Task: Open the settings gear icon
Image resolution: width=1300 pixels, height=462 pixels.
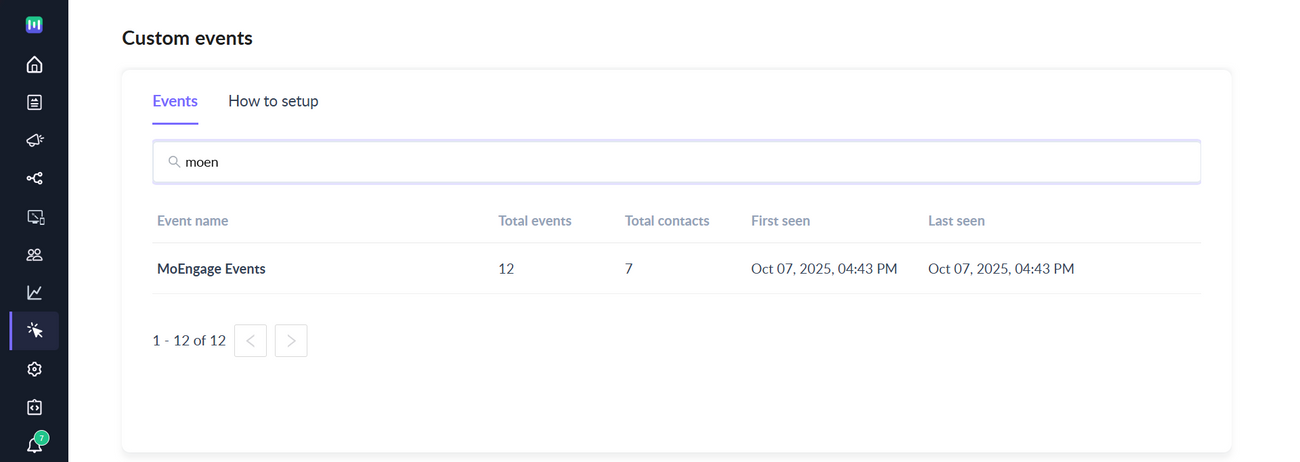Action: point(34,369)
